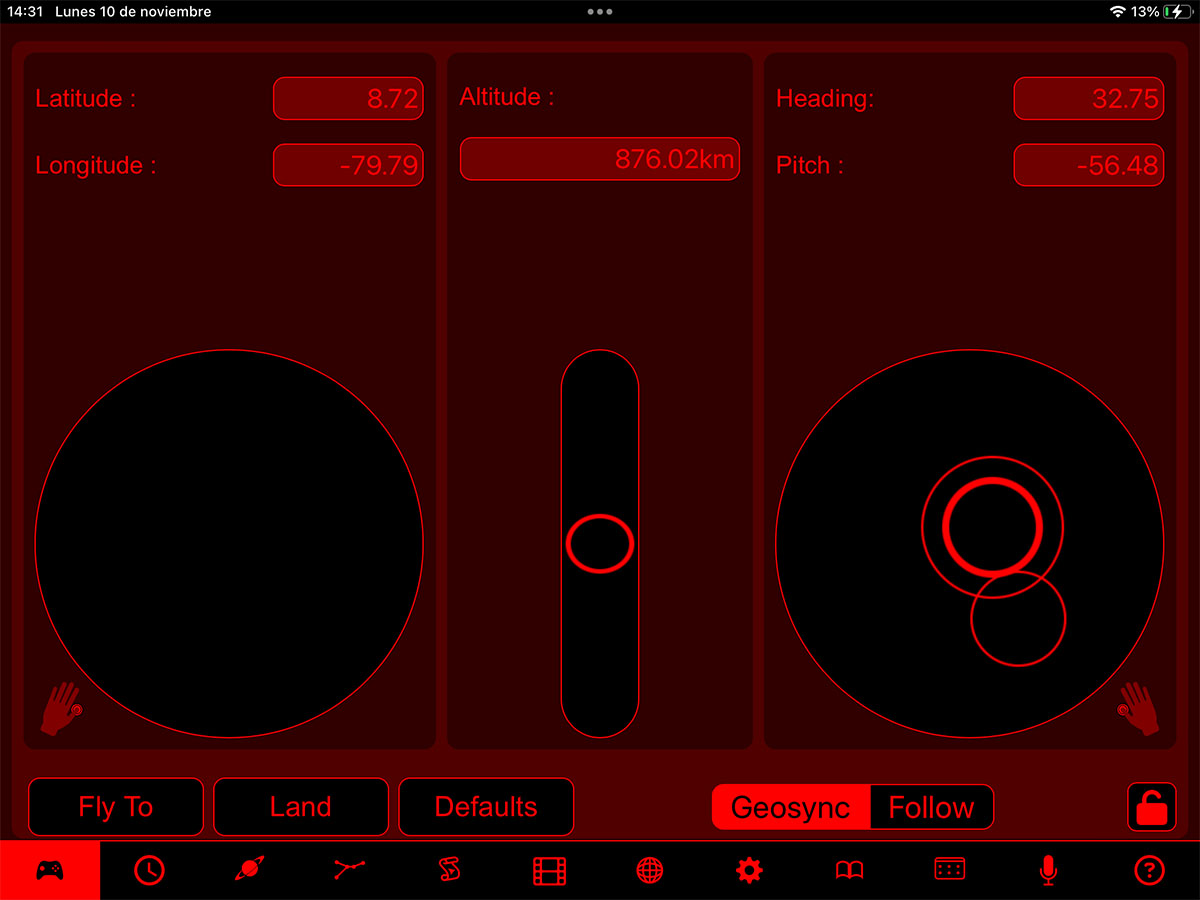Open the planets selection panel
The height and width of the screenshot is (900, 1200).
click(x=249, y=869)
